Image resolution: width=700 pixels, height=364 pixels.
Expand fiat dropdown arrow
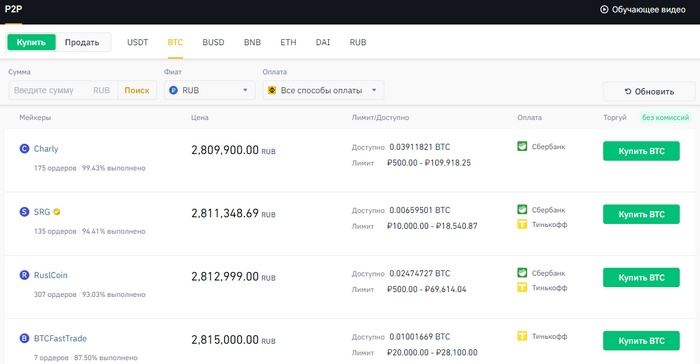(245, 90)
